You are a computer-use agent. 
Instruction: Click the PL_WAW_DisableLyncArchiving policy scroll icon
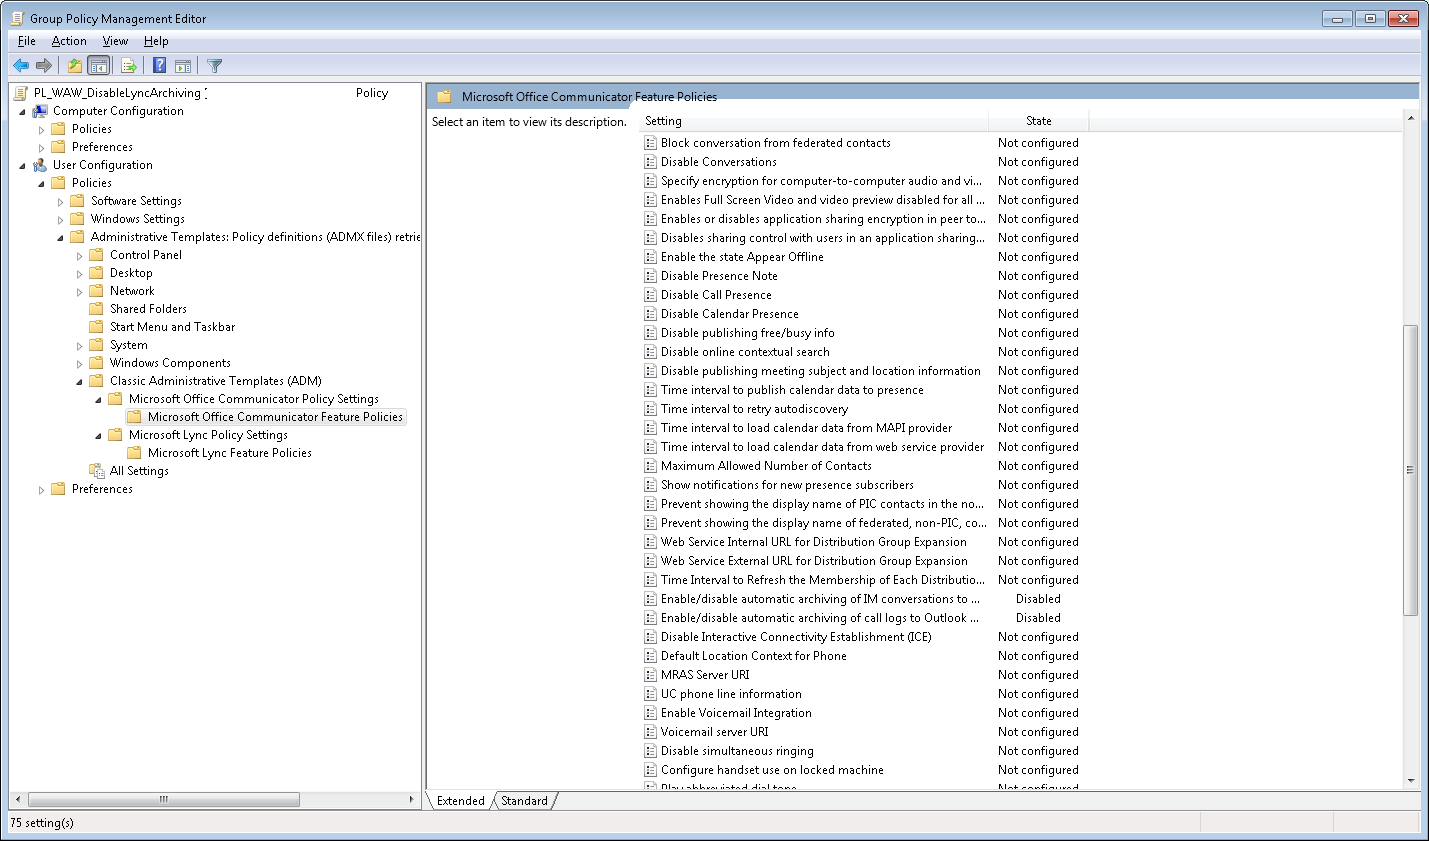point(21,93)
